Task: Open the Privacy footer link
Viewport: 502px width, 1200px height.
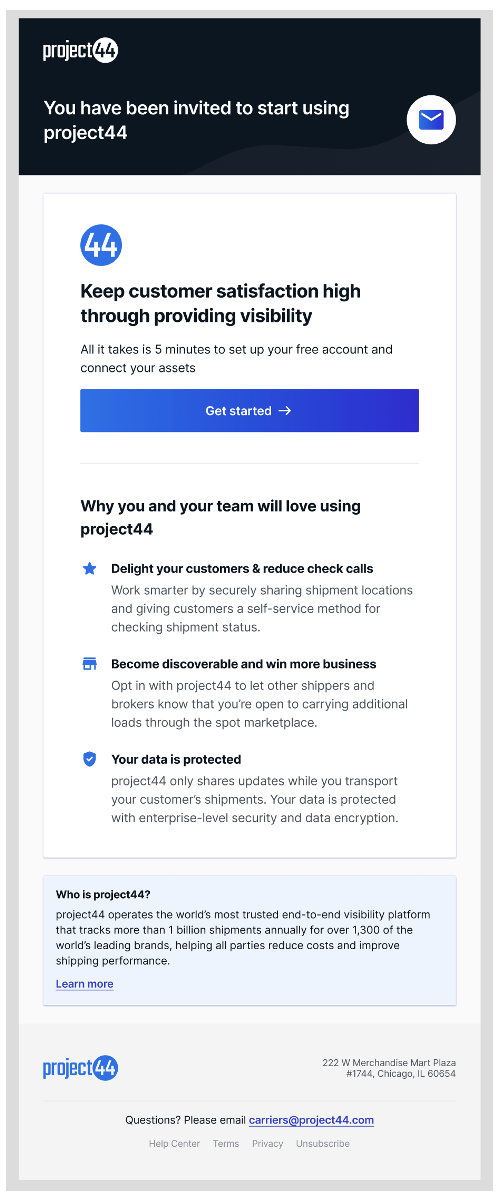Action: point(267,1143)
